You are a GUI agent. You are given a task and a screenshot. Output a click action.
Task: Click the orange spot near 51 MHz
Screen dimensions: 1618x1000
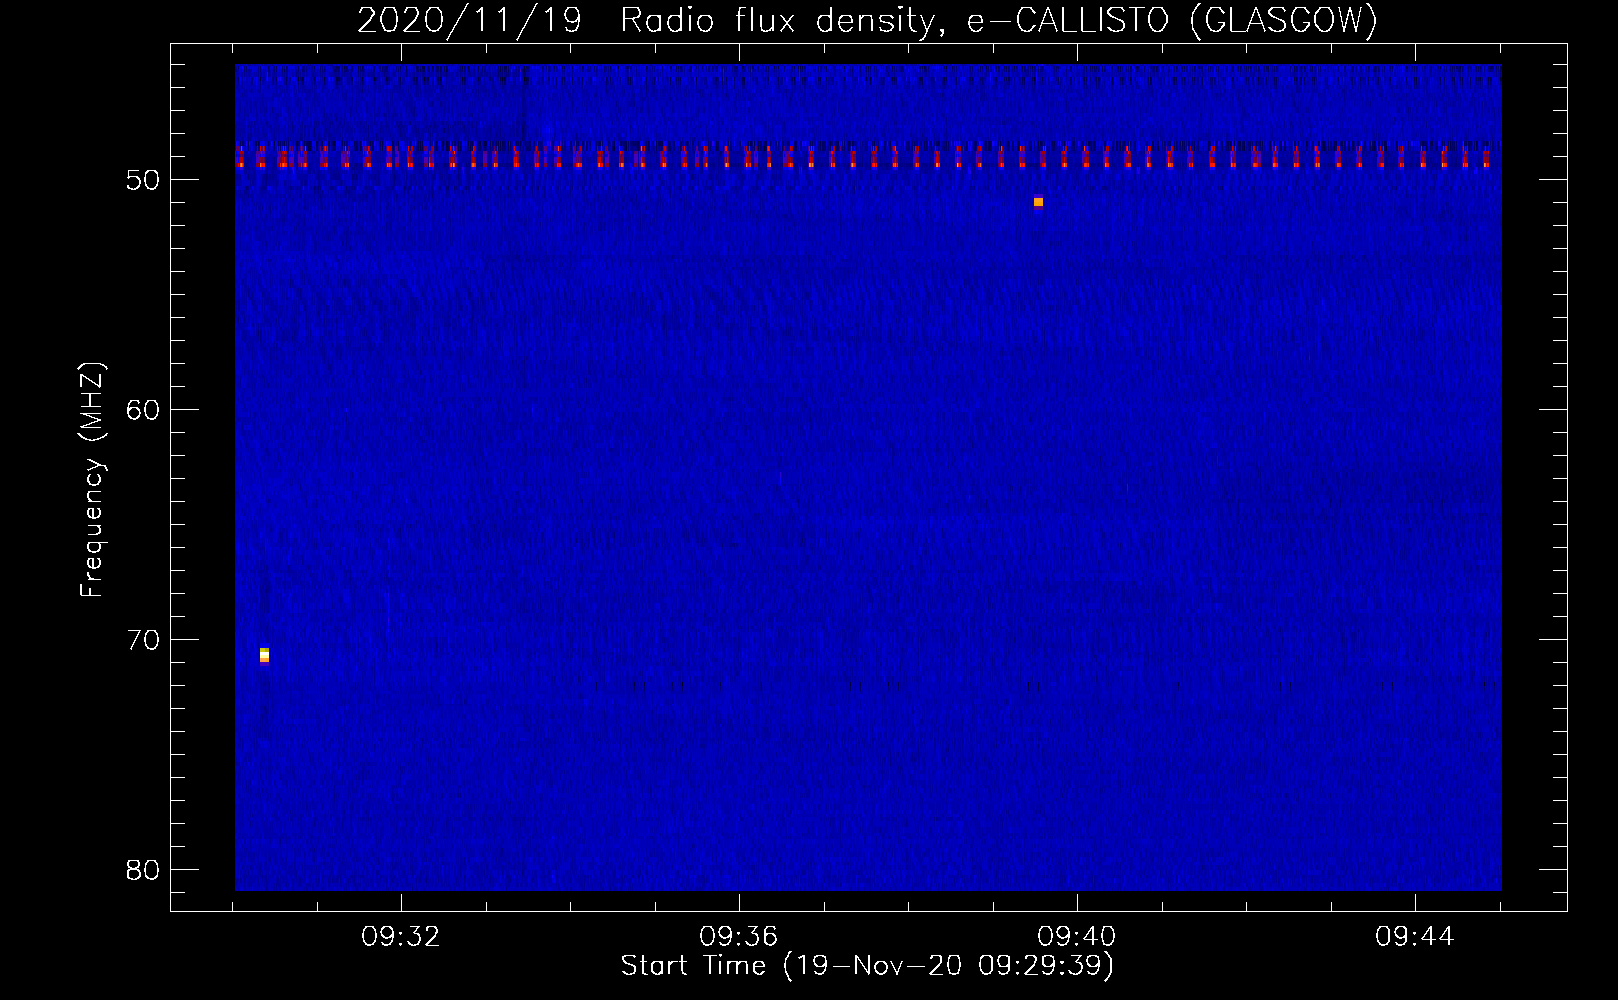[1038, 202]
